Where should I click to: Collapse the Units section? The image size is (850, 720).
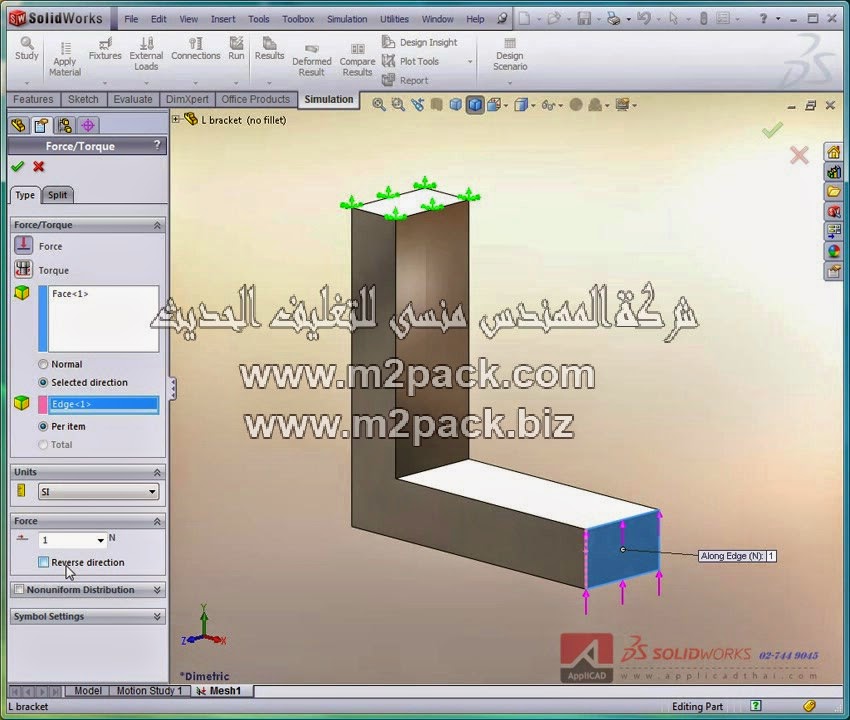[157, 472]
